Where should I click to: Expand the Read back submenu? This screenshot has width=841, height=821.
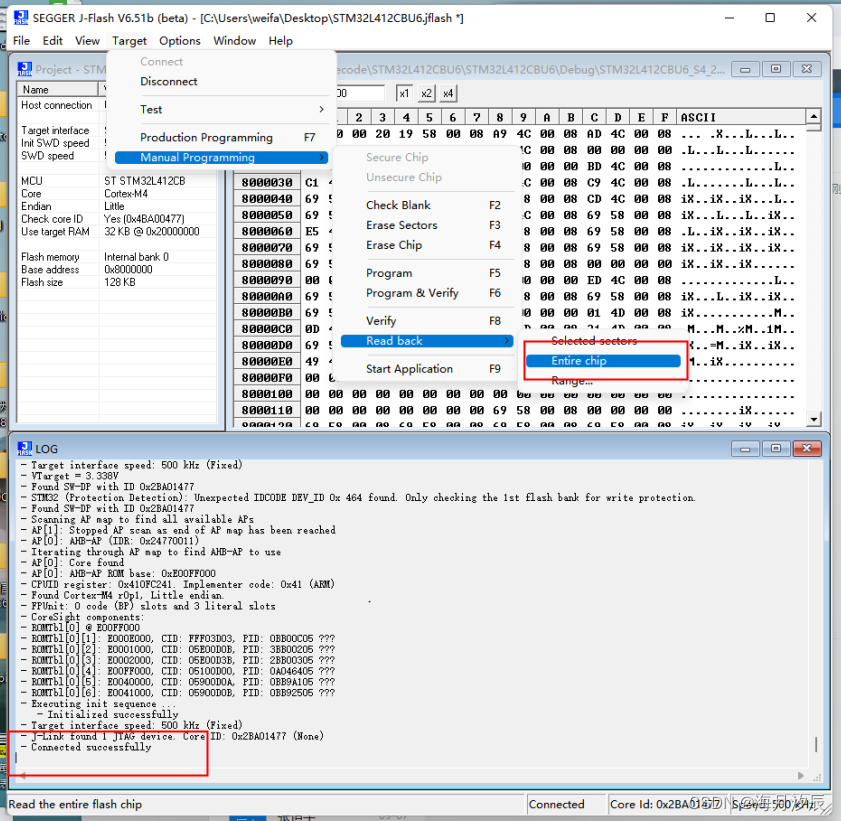427,341
